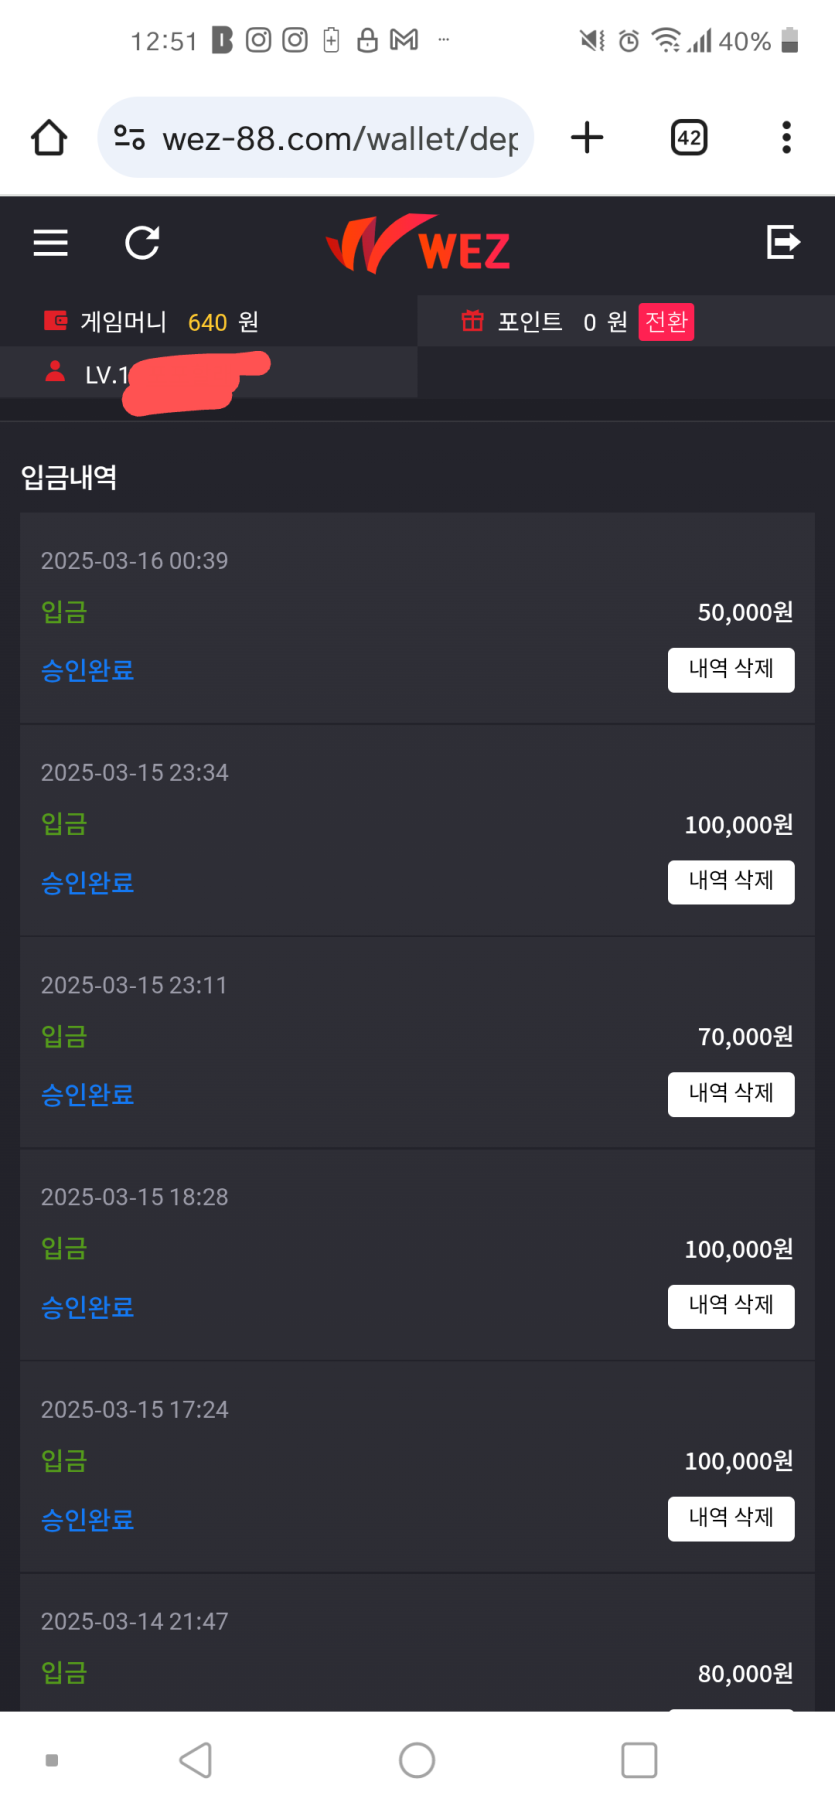The height and width of the screenshot is (1809, 835).
Task: Click the wez-88.com address bar
Action: 340,138
